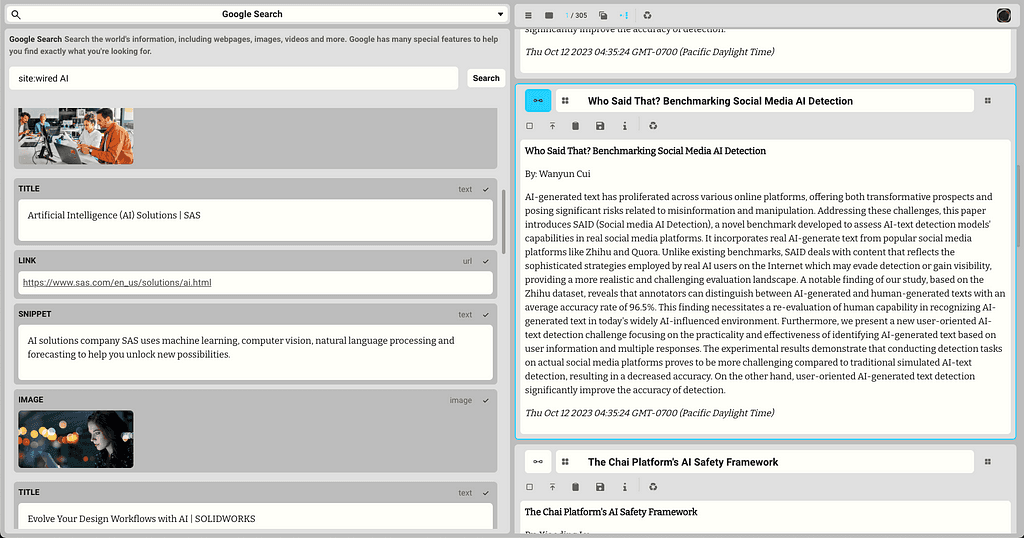This screenshot has width=1024, height=538.
Task: Save the Who Said That note
Action: coord(600,126)
